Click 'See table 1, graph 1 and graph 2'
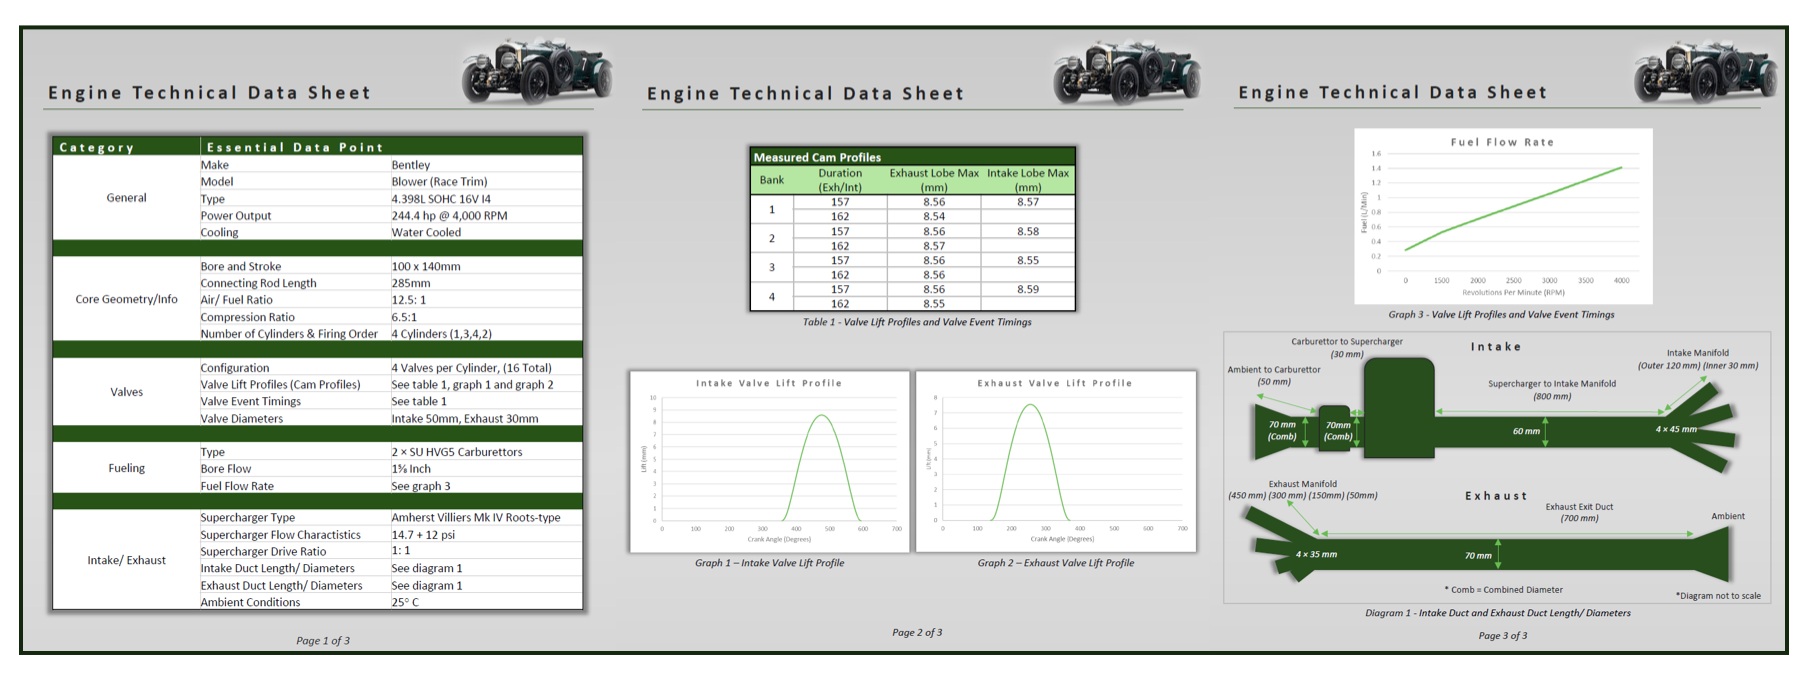Image resolution: width=1798 pixels, height=677 pixels. coord(472,385)
